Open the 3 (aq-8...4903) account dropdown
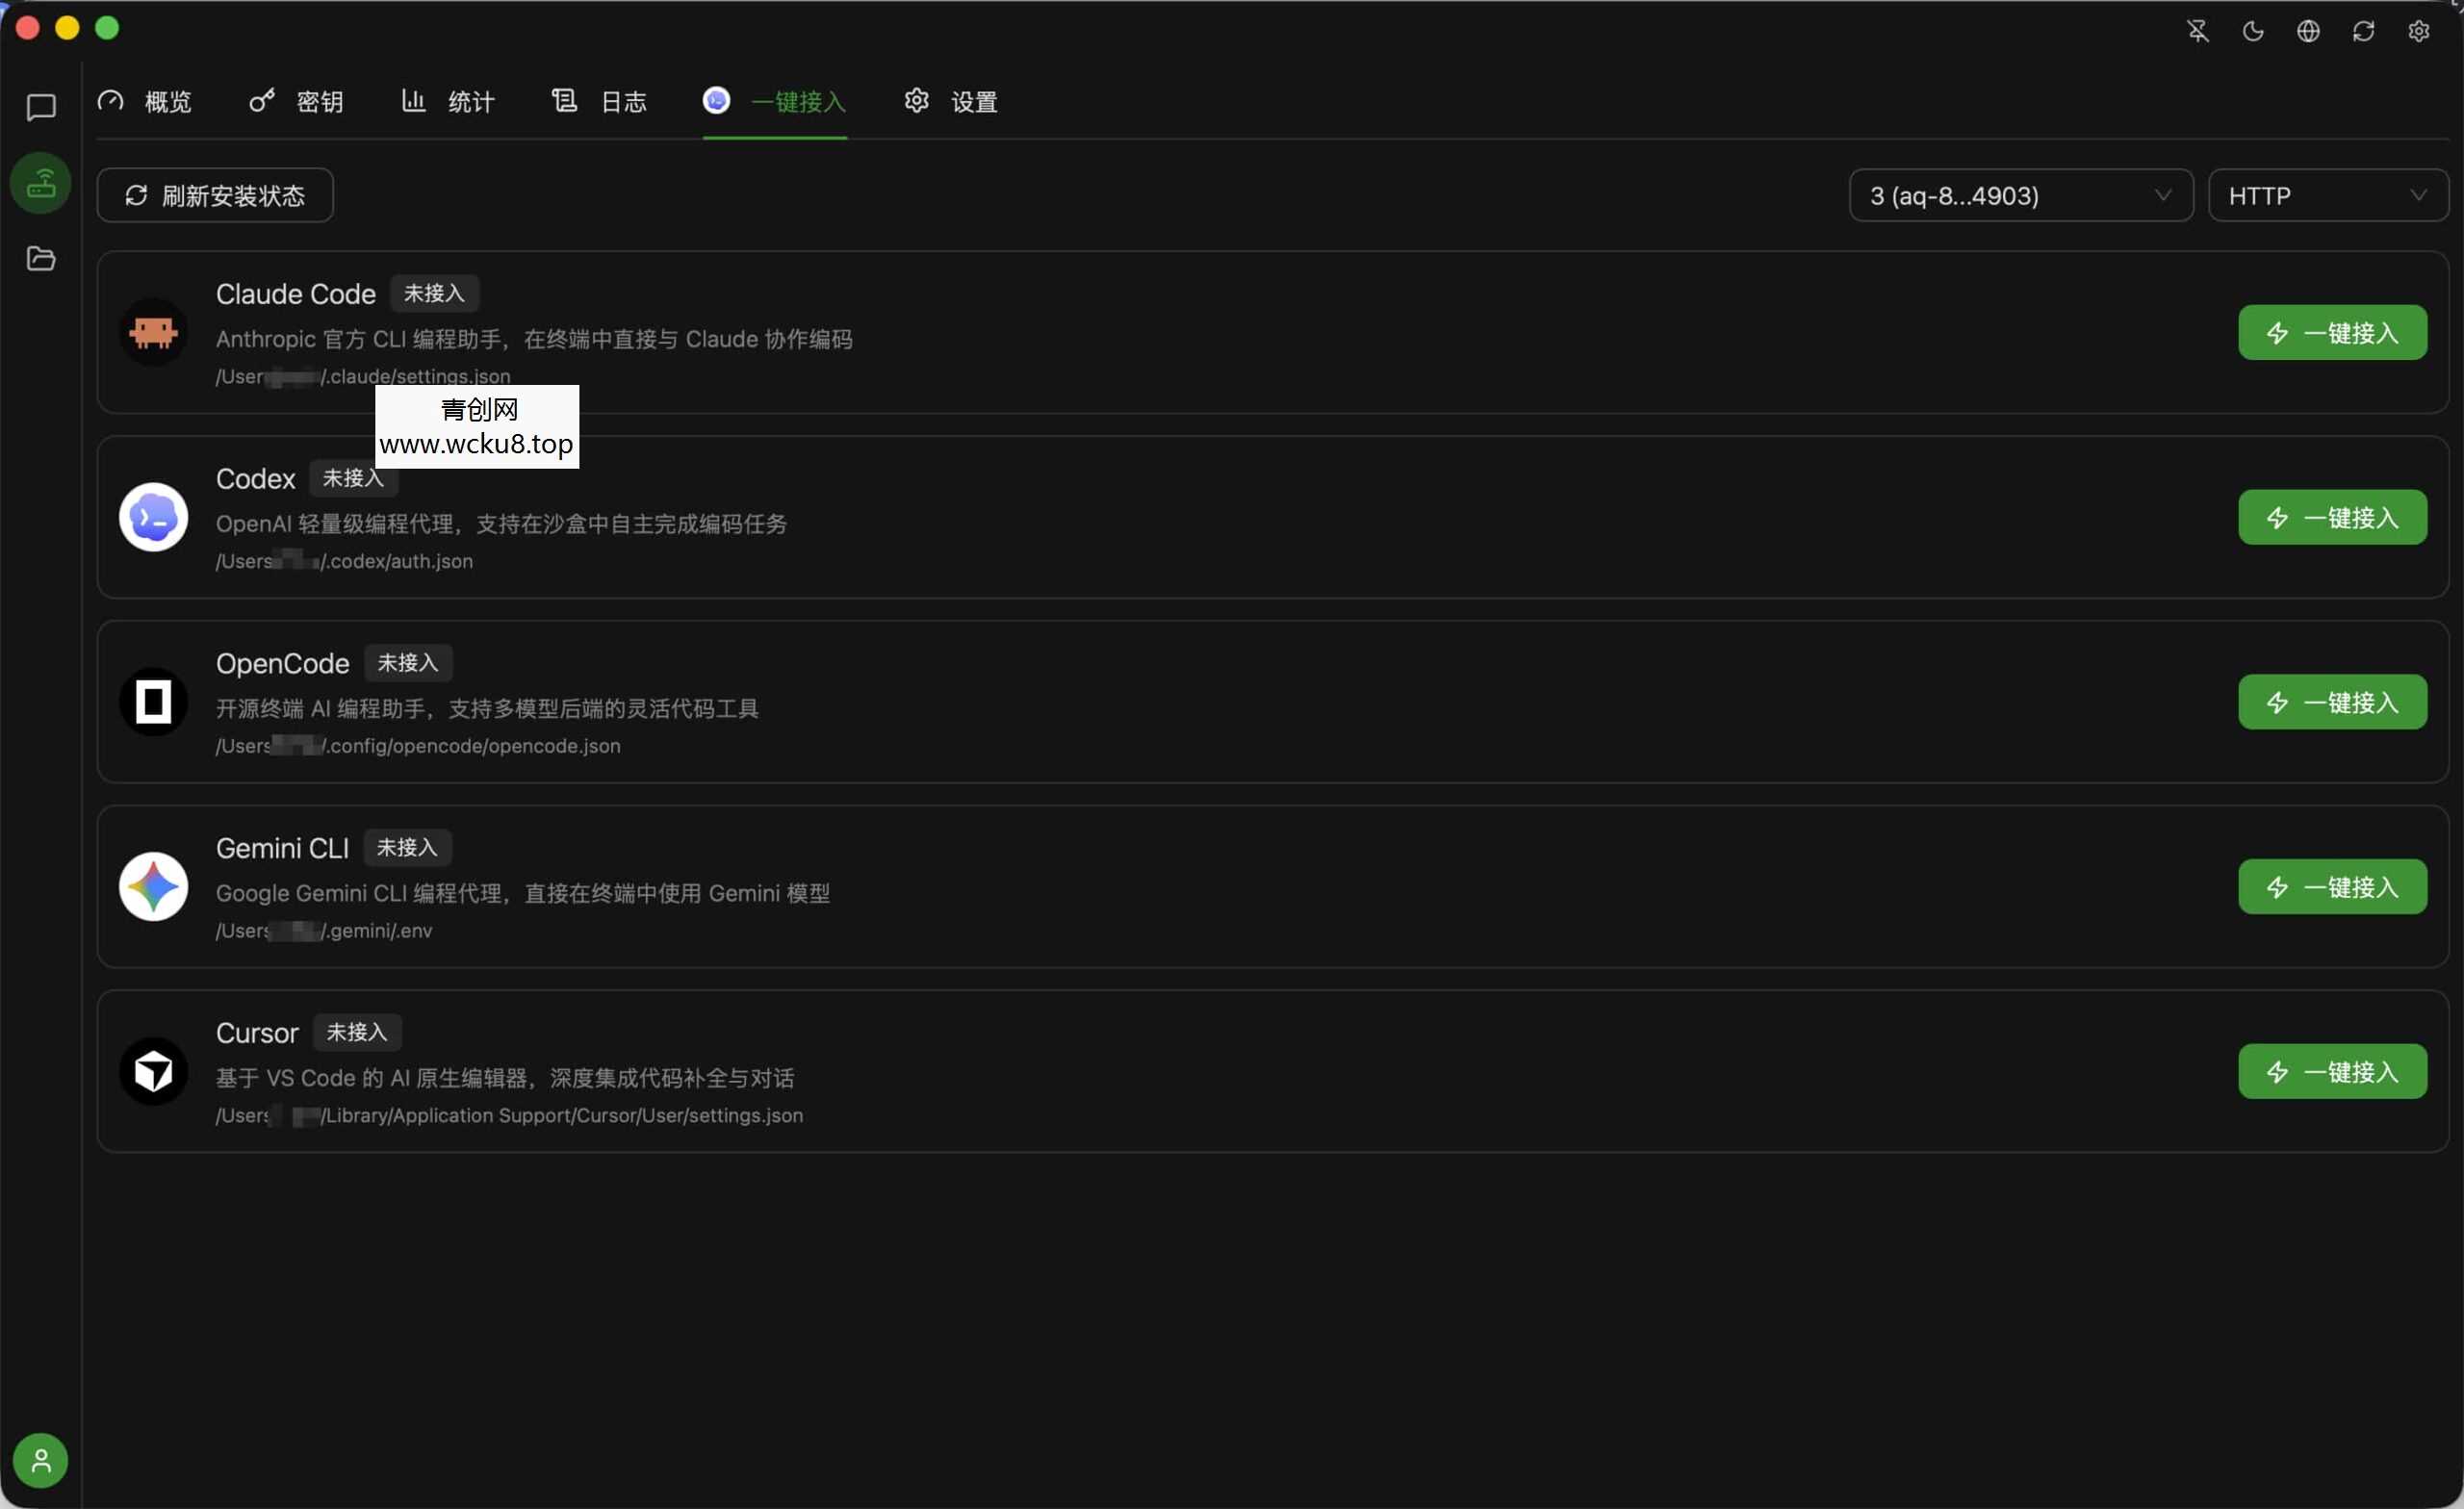Screen dimensions: 2464x1509 [x=2019, y=195]
